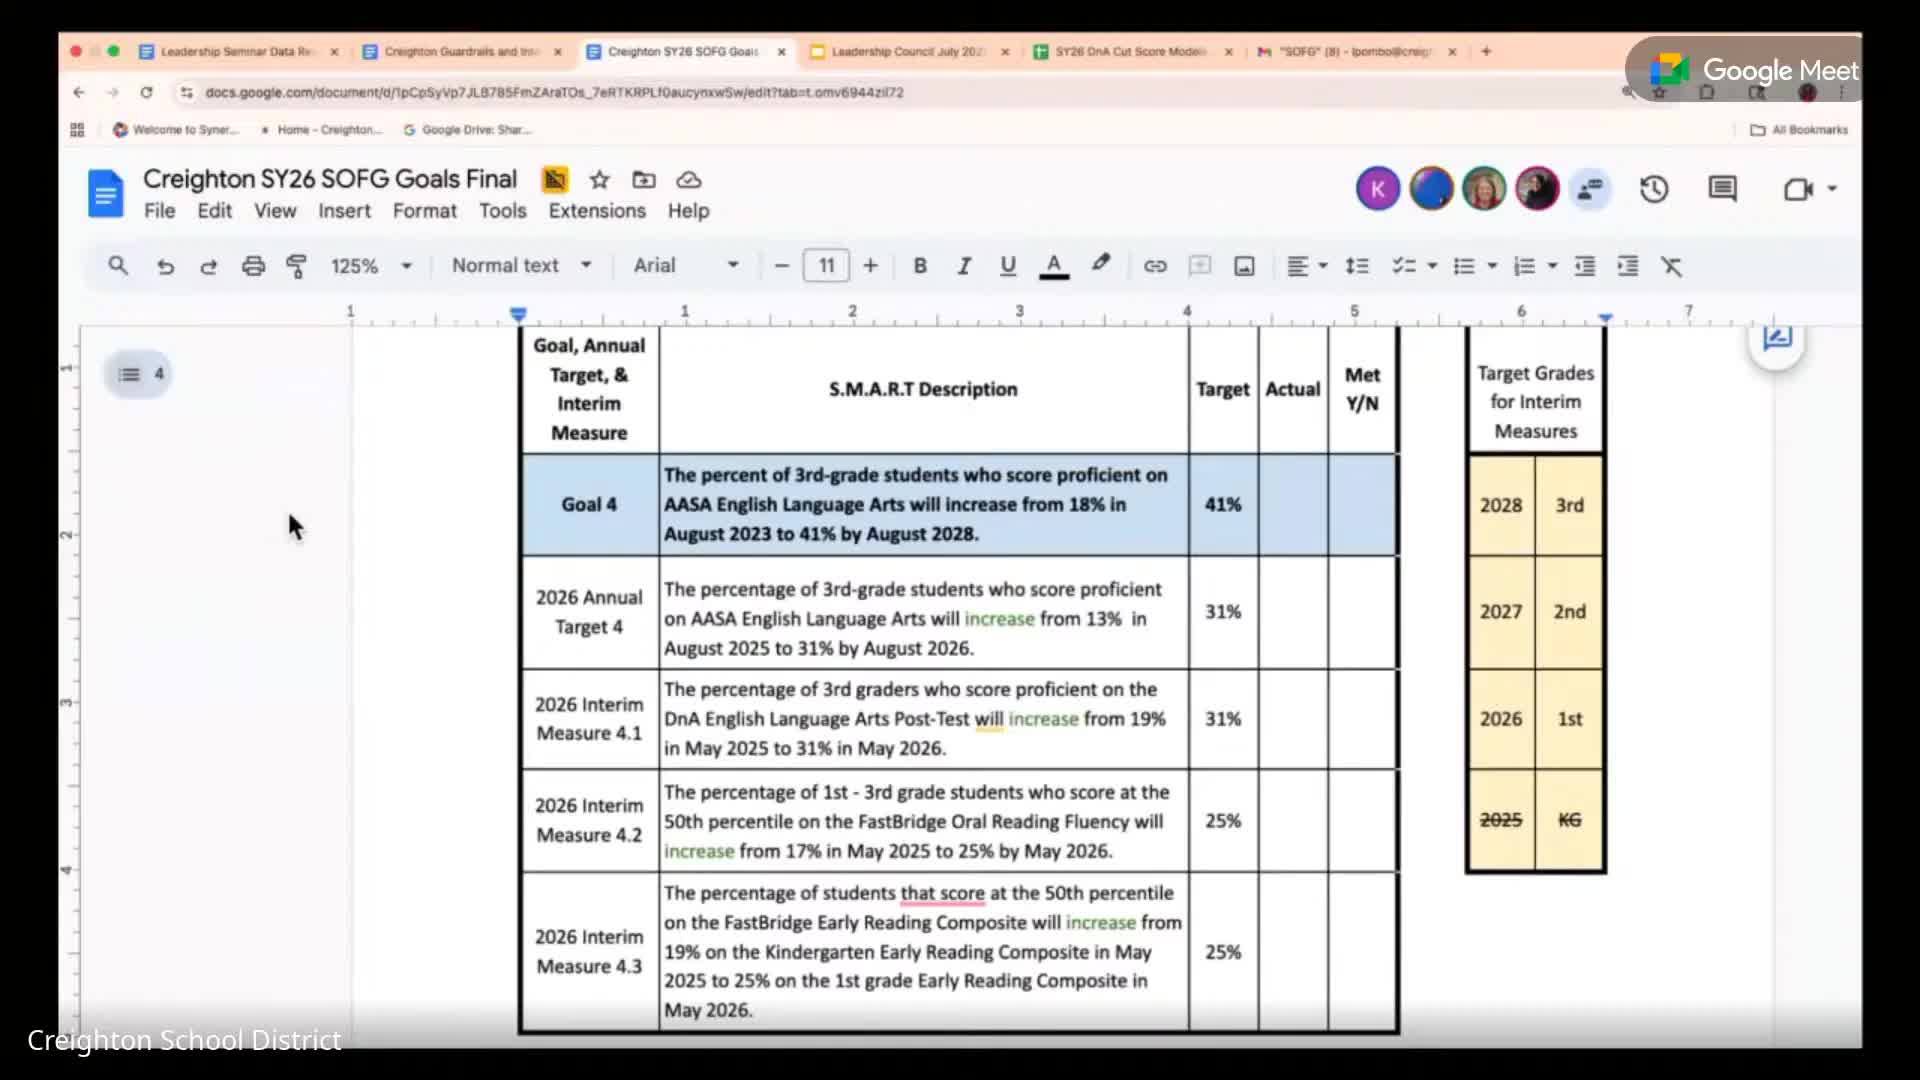
Task: Open the Arial font dropdown
Action: tap(686, 266)
